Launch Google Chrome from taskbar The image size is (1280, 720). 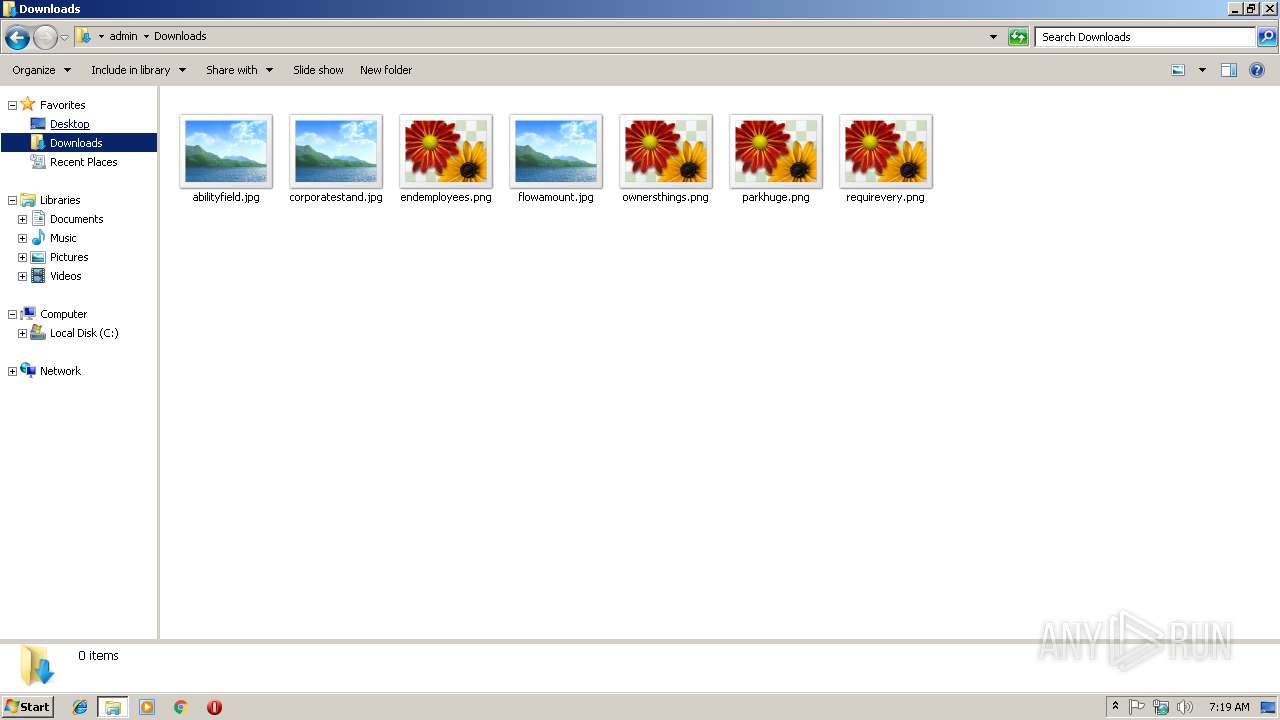(181, 707)
